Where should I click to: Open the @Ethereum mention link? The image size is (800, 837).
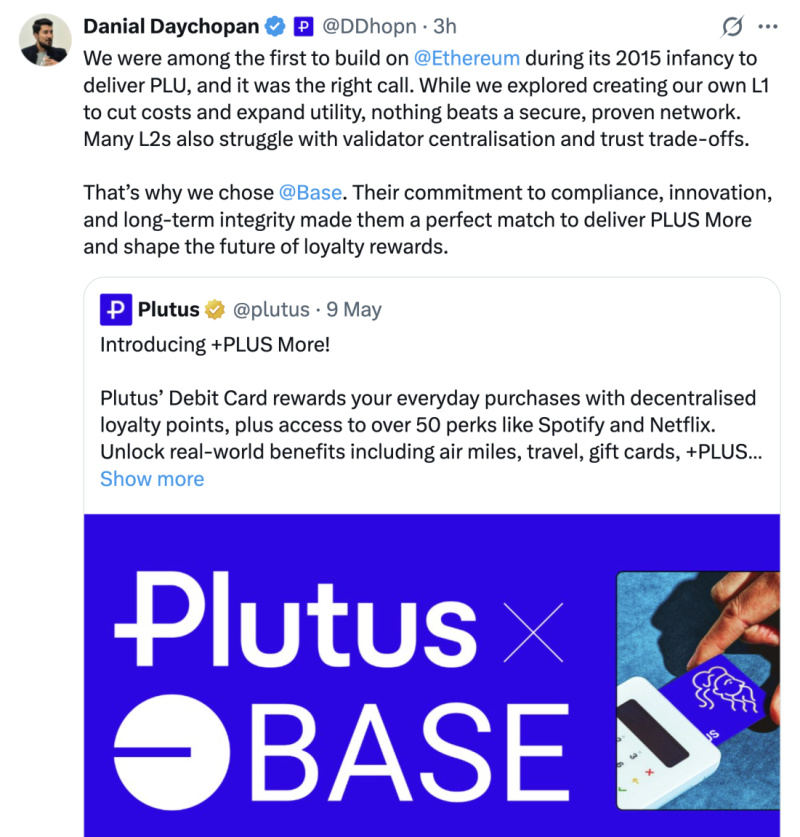click(x=466, y=57)
